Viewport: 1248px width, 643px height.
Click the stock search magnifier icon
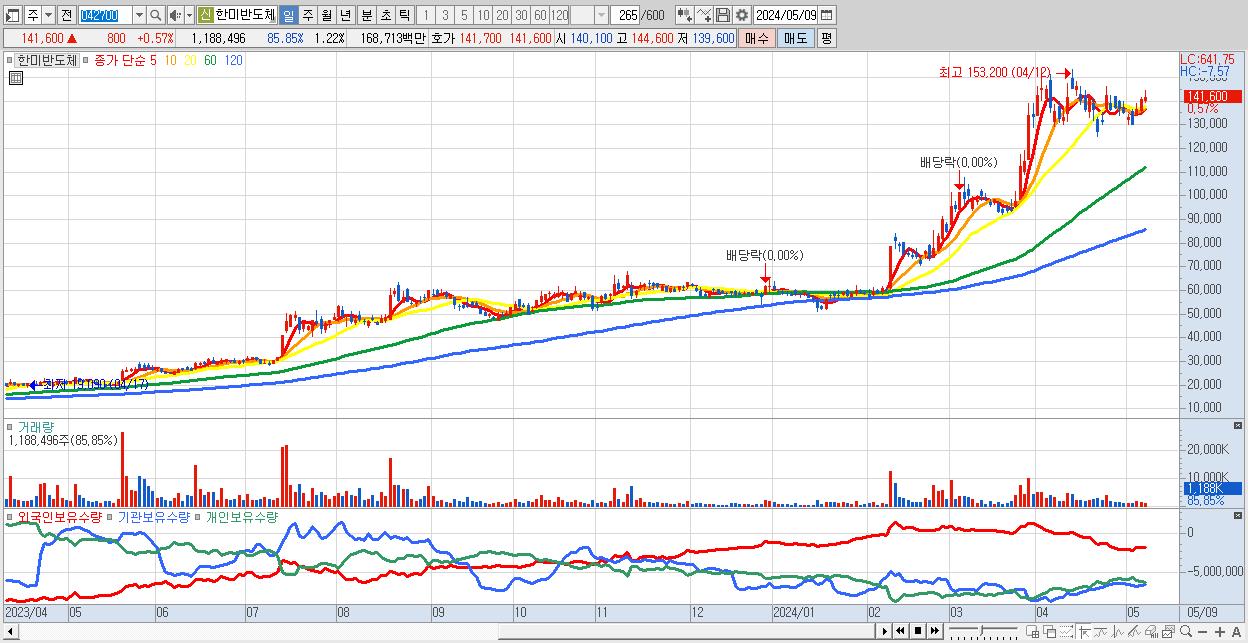coord(156,15)
